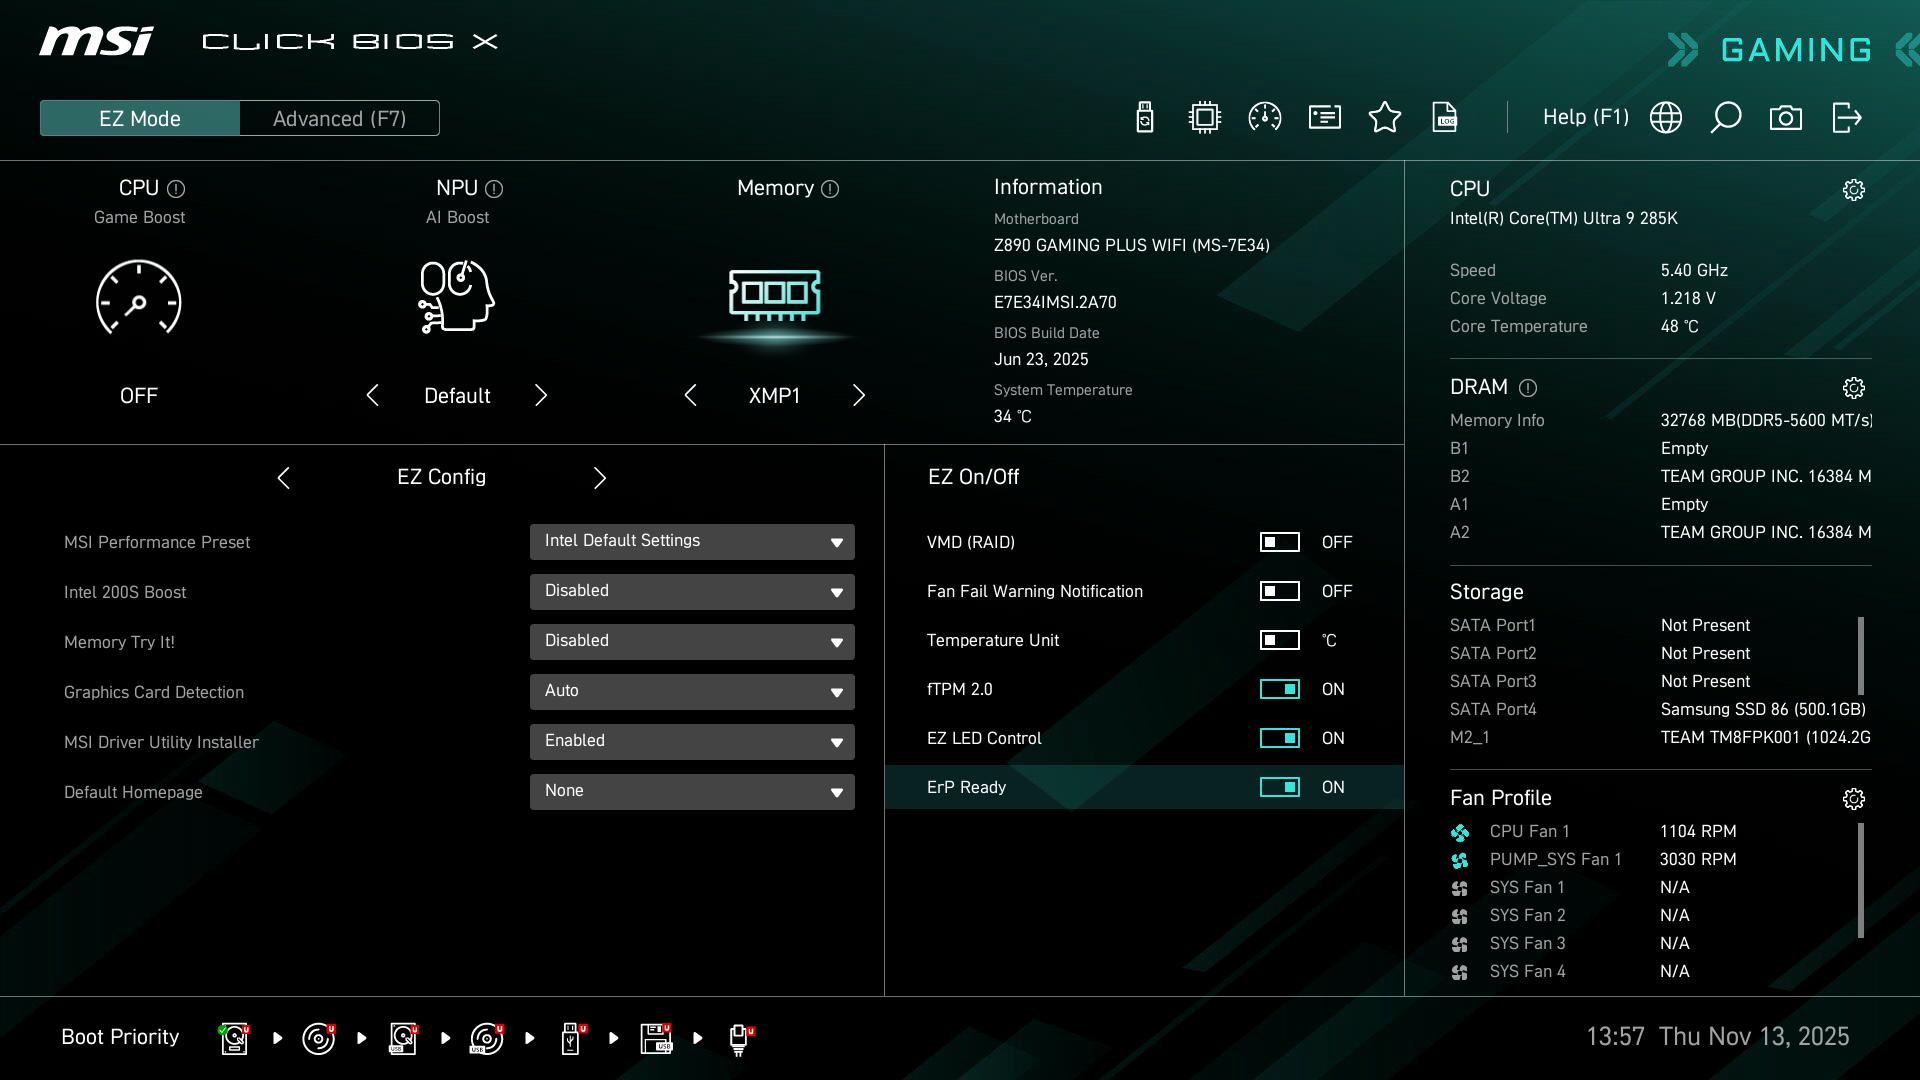
Task: Turn off the fTPM 2.0 switch
Action: [x=1279, y=689]
